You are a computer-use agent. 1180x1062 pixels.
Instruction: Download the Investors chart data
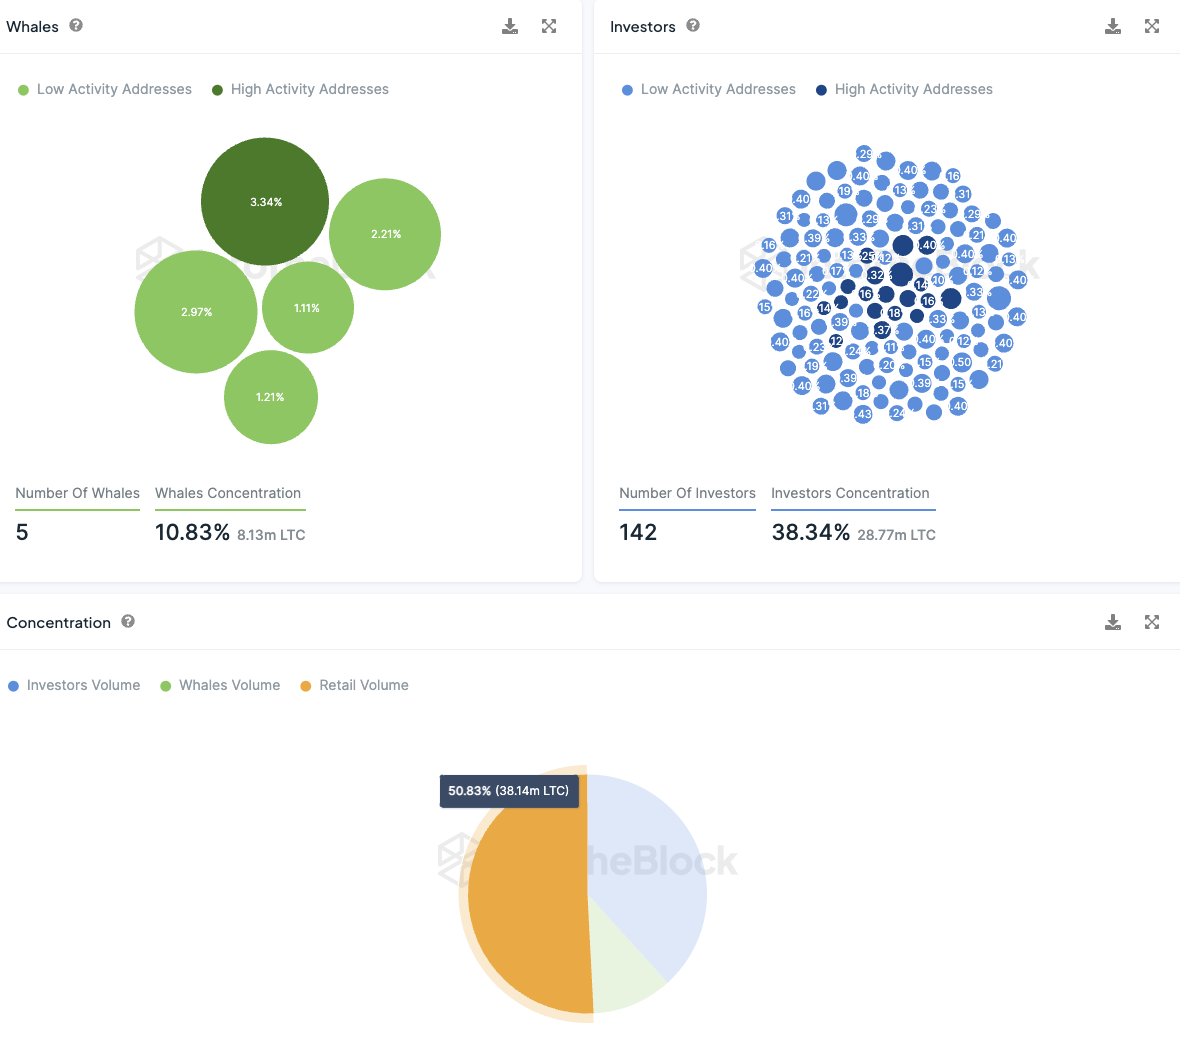click(x=1113, y=26)
